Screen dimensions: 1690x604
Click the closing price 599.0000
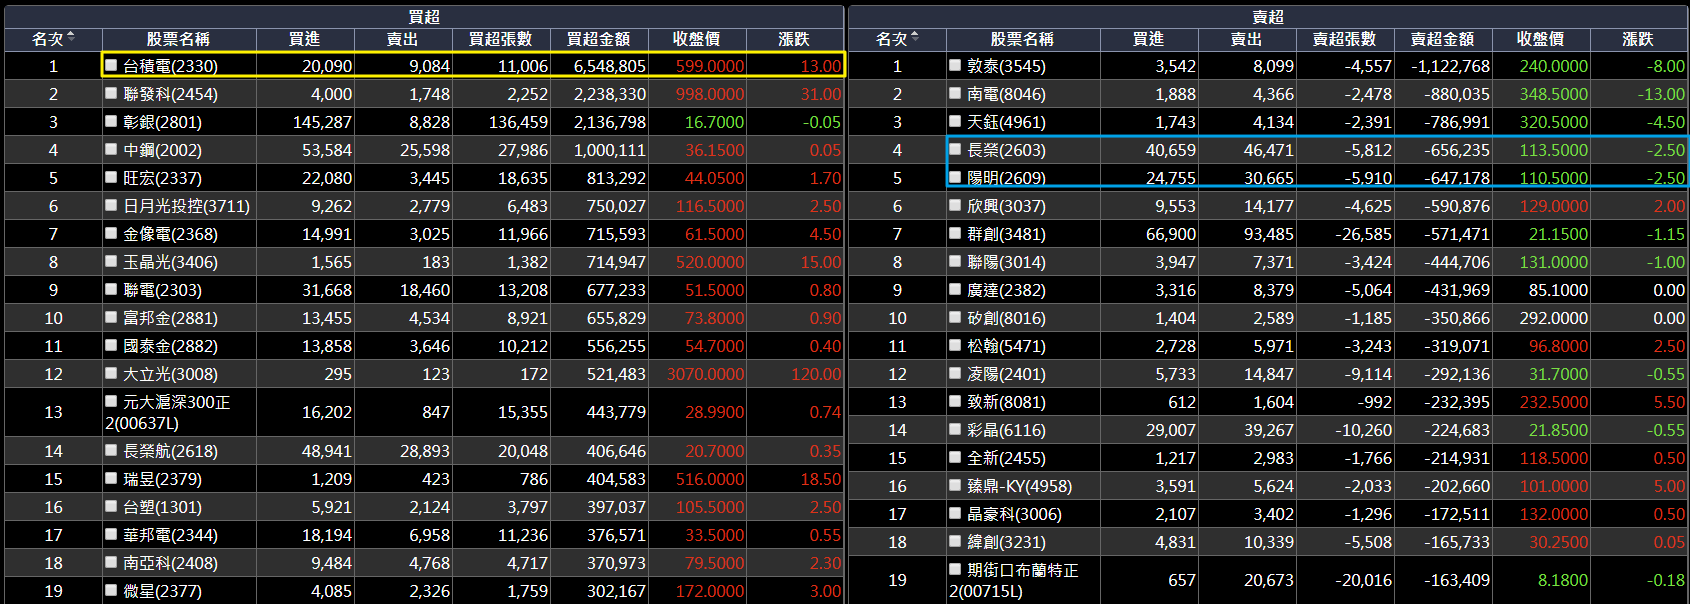[x=709, y=66]
